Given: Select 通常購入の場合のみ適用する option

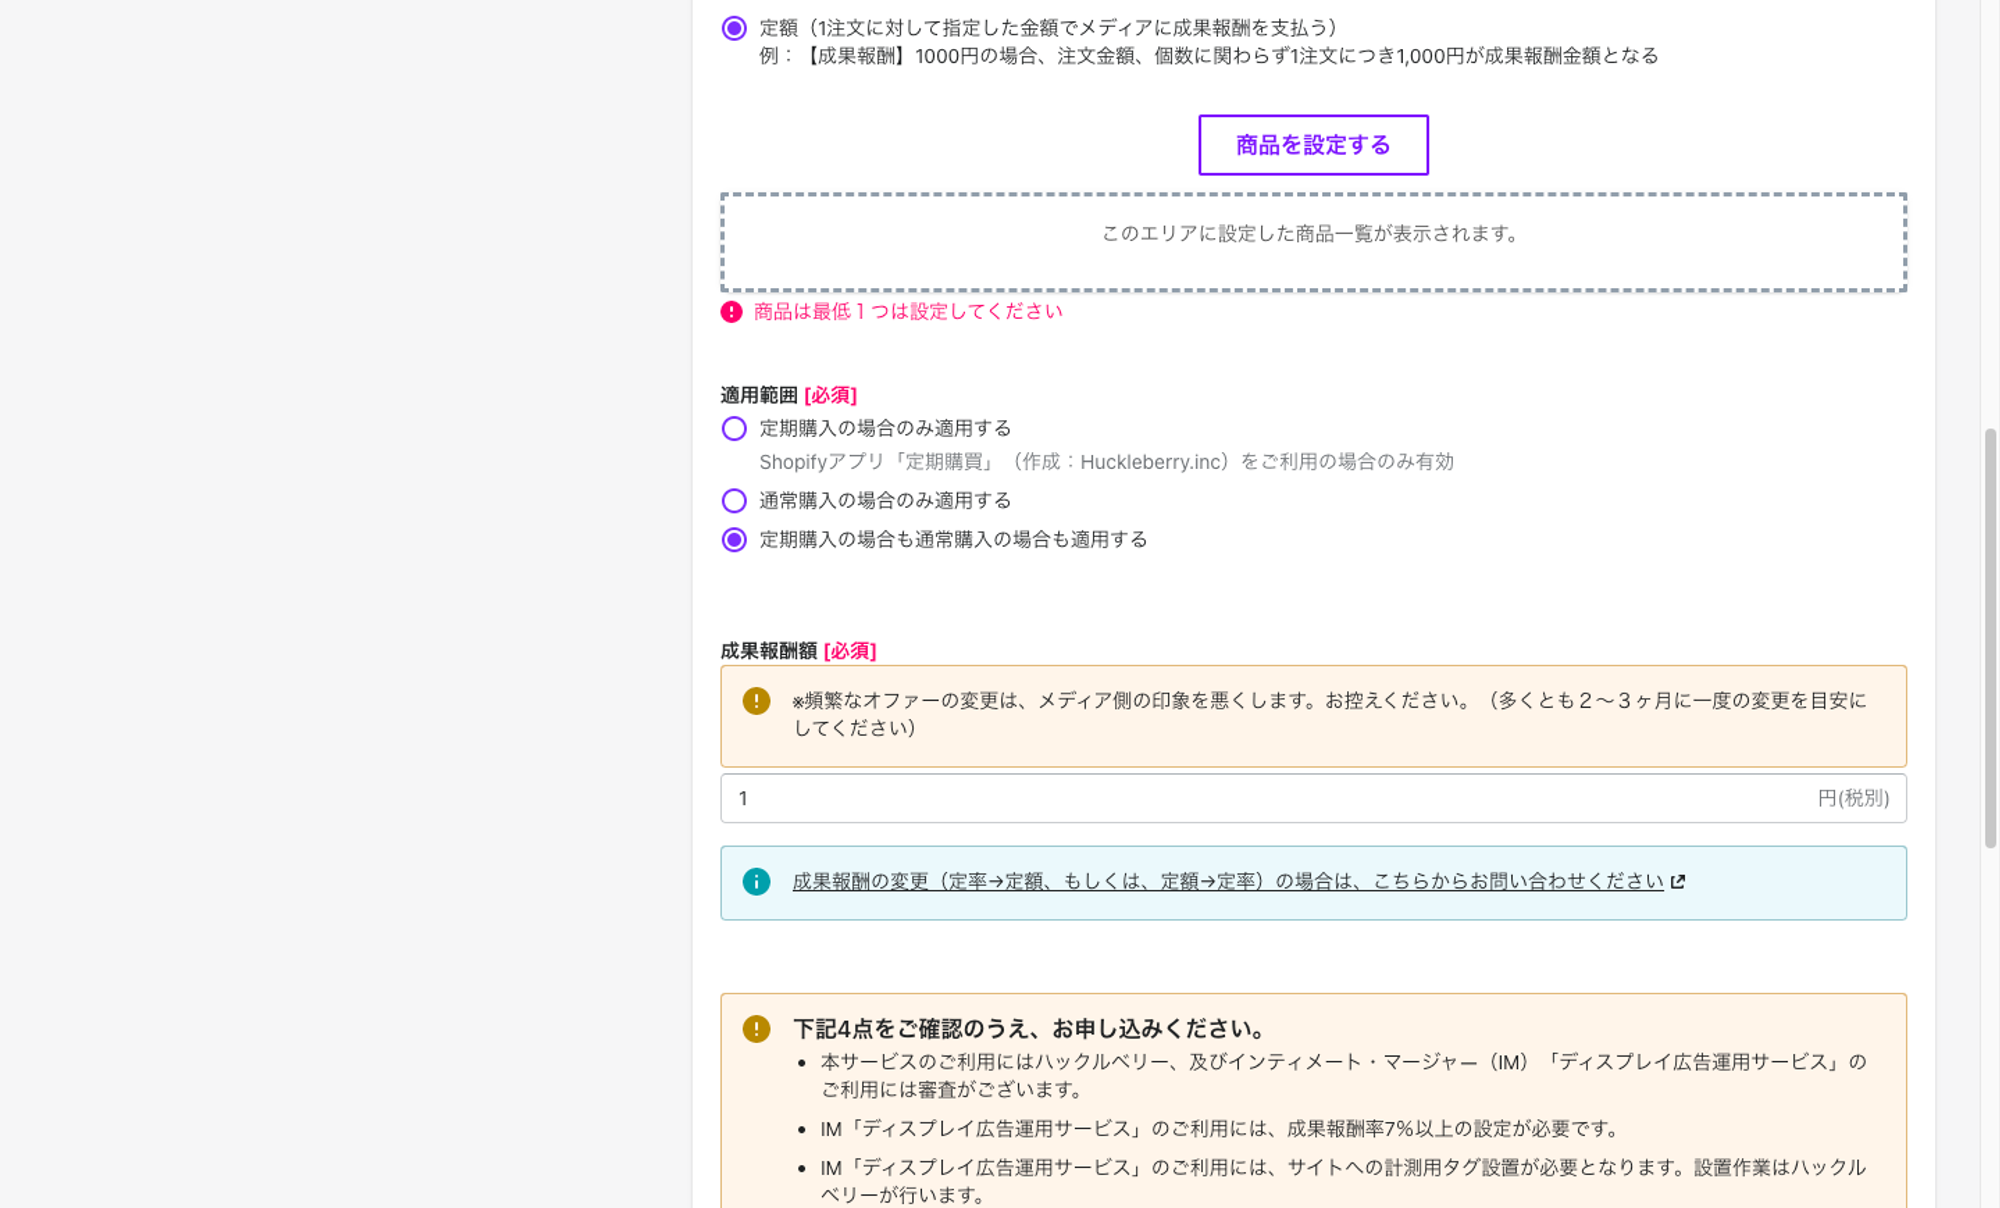Looking at the screenshot, I should 734,501.
